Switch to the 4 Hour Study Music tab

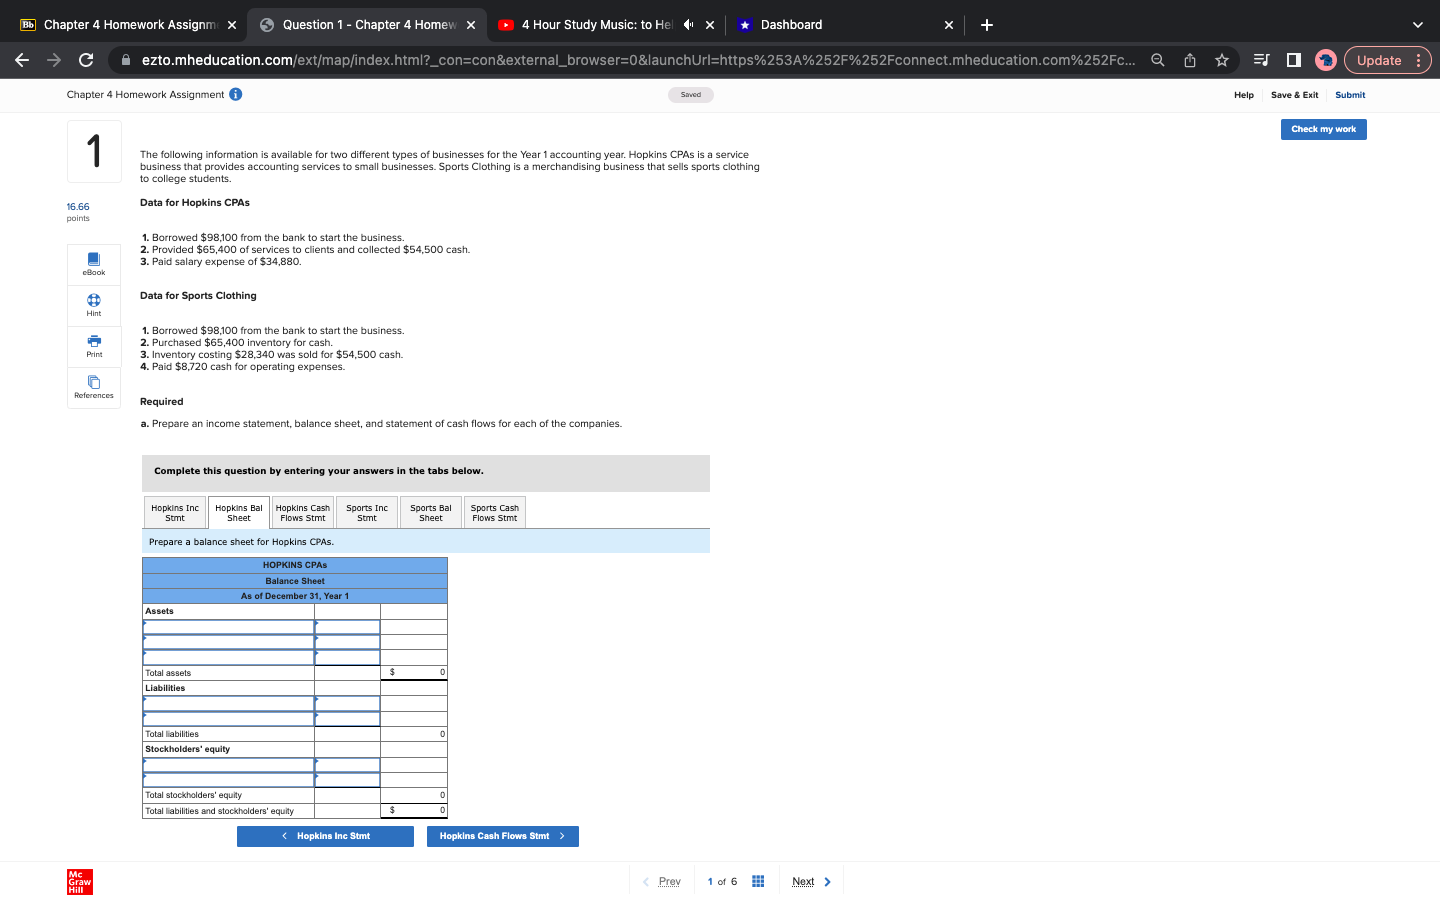597,25
